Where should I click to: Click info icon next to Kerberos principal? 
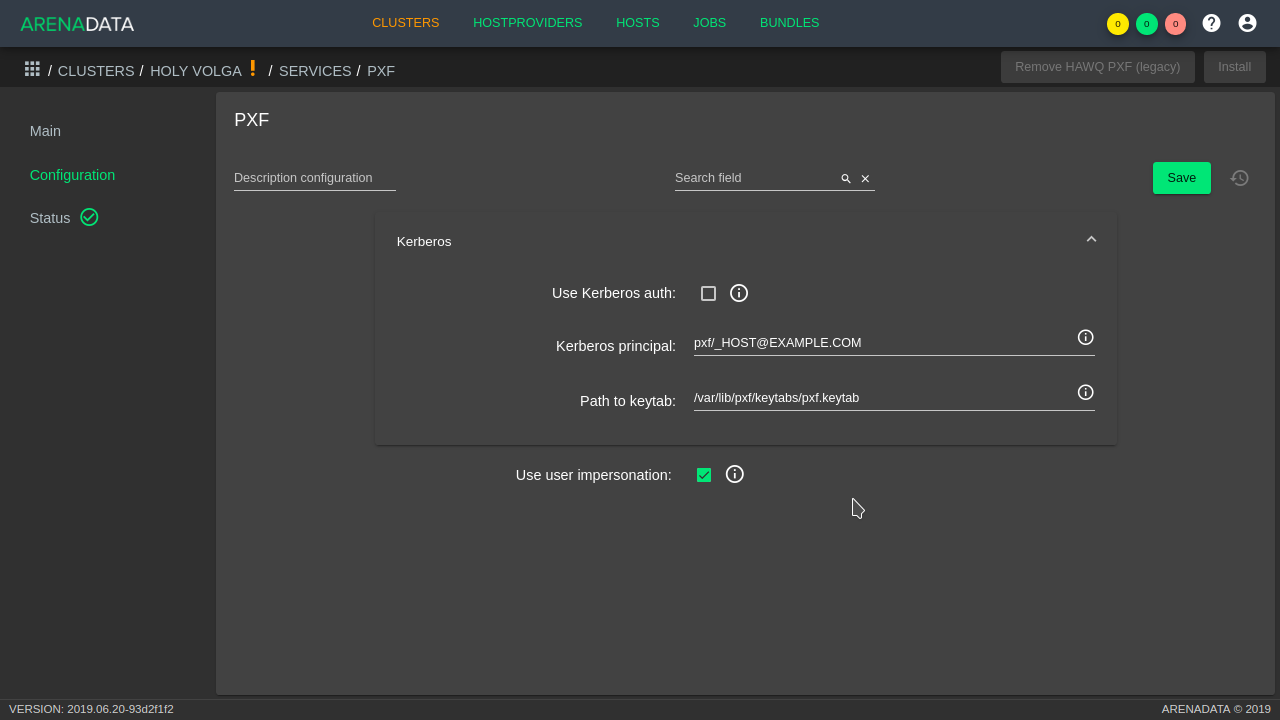click(1085, 337)
